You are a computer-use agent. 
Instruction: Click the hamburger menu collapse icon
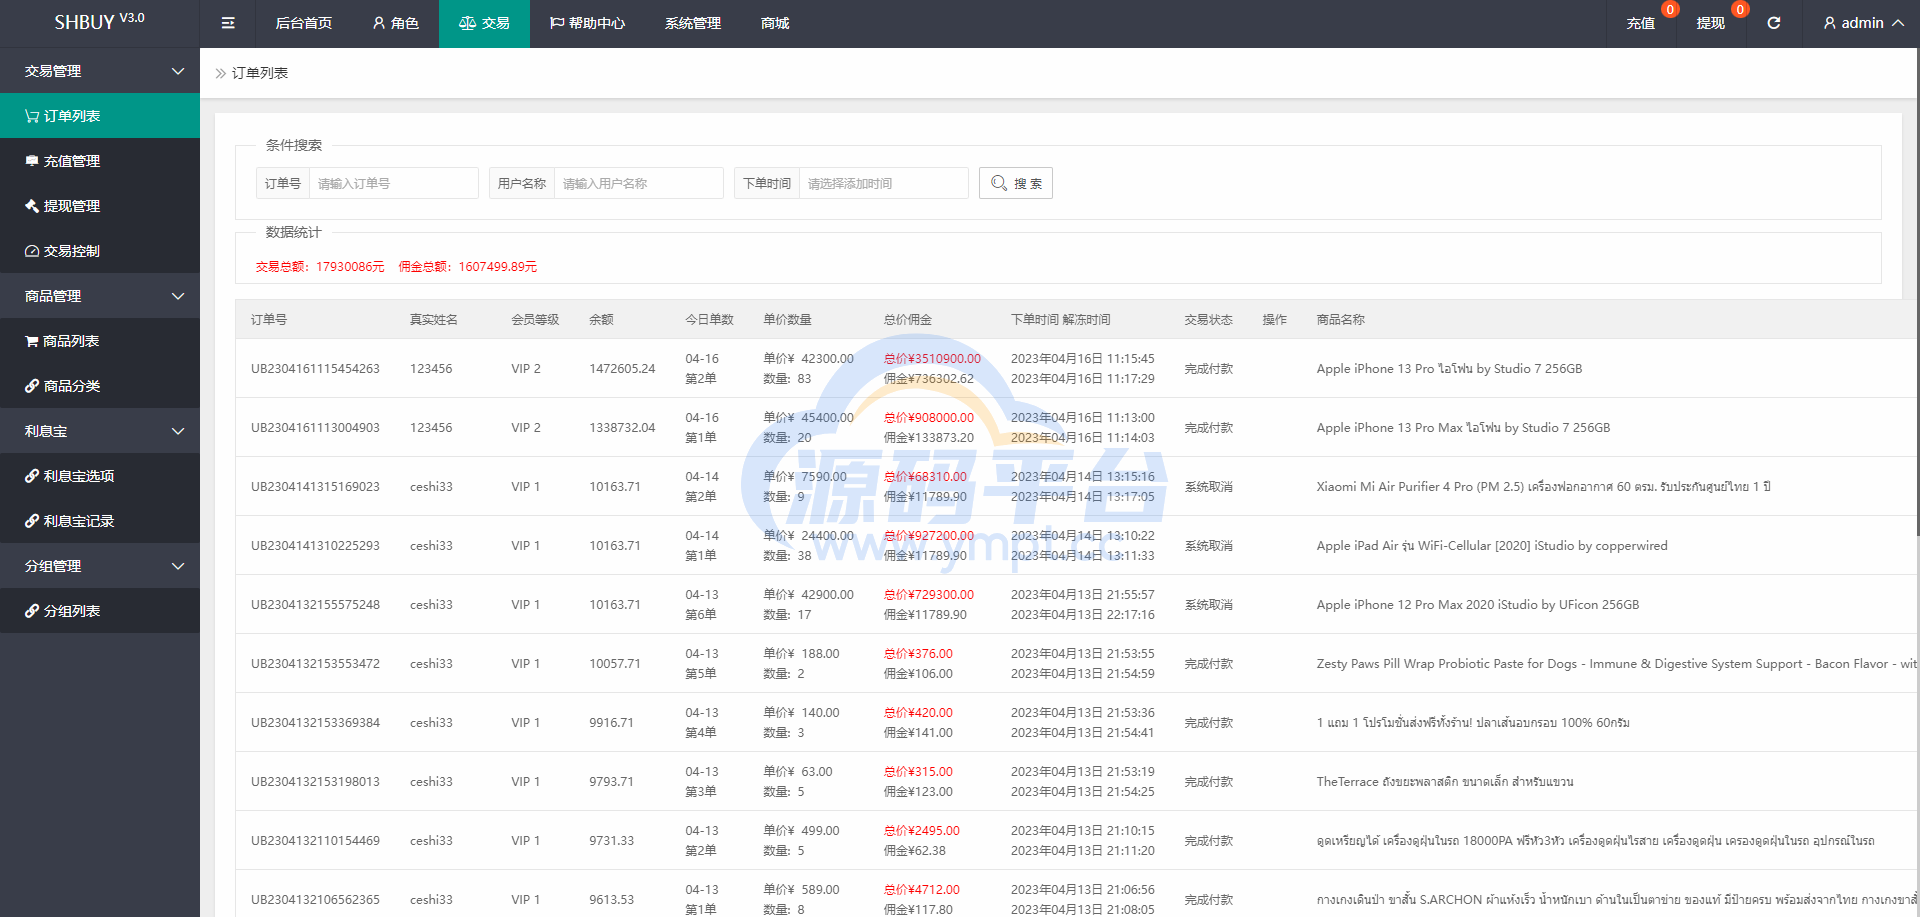[x=228, y=23]
